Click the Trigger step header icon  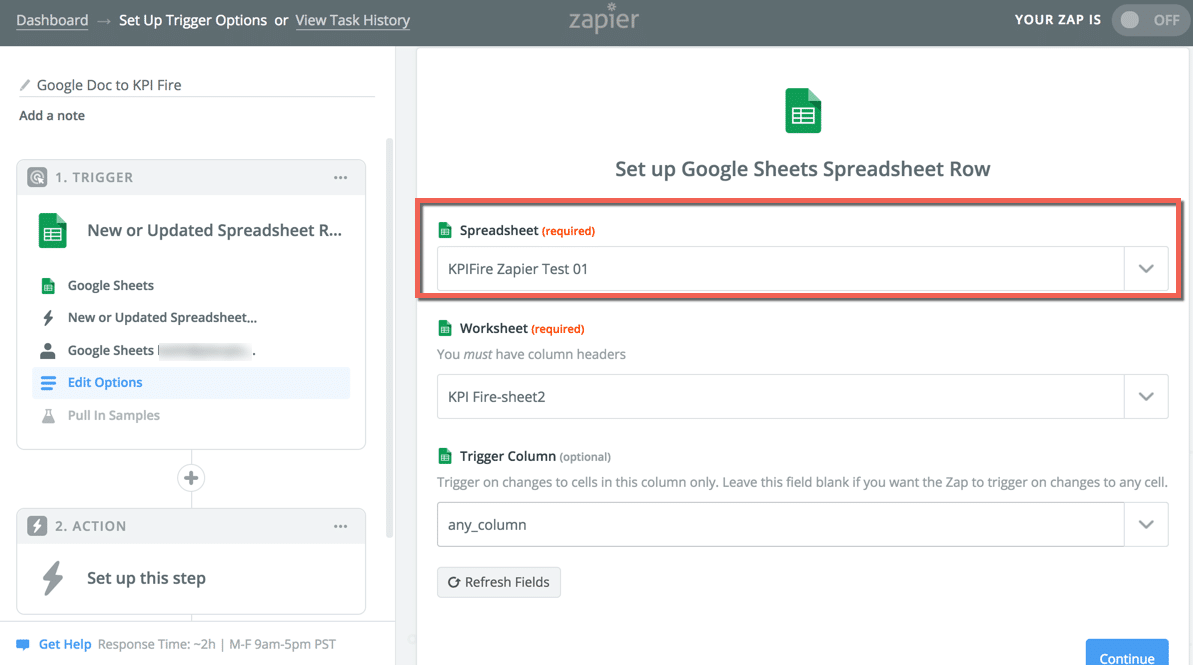(x=37, y=177)
